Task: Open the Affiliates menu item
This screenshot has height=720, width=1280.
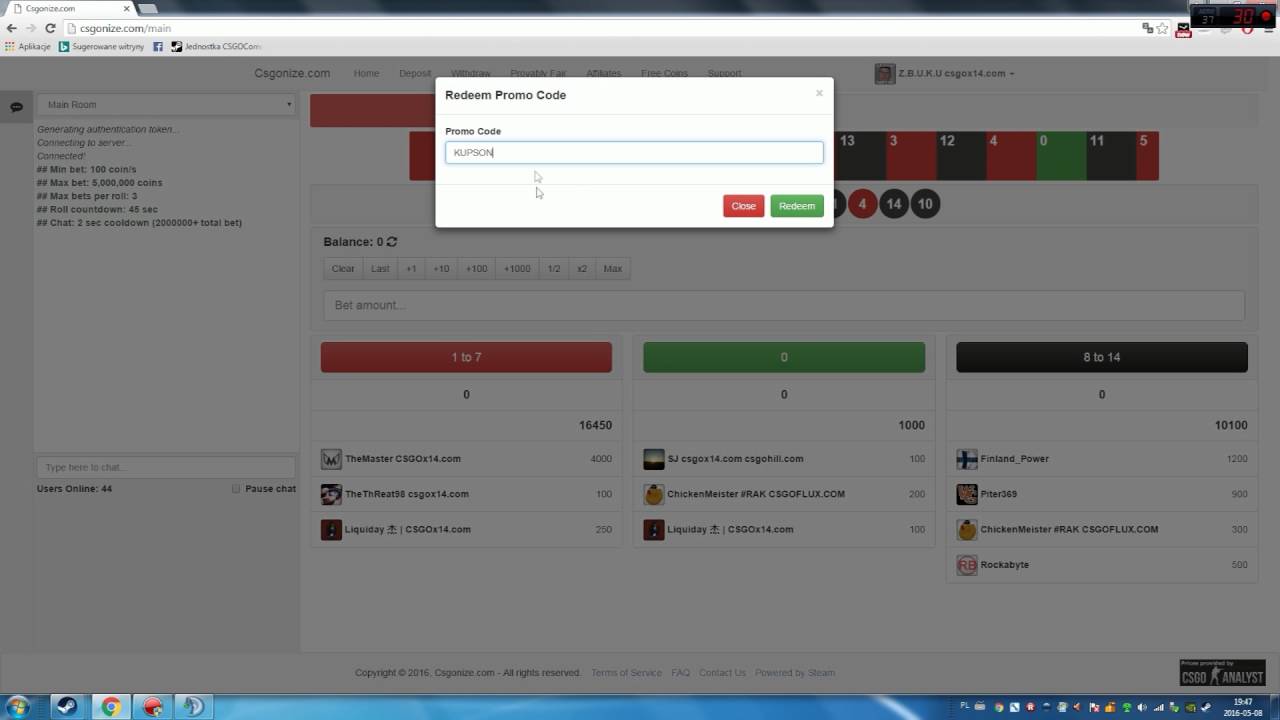Action: 604,73
